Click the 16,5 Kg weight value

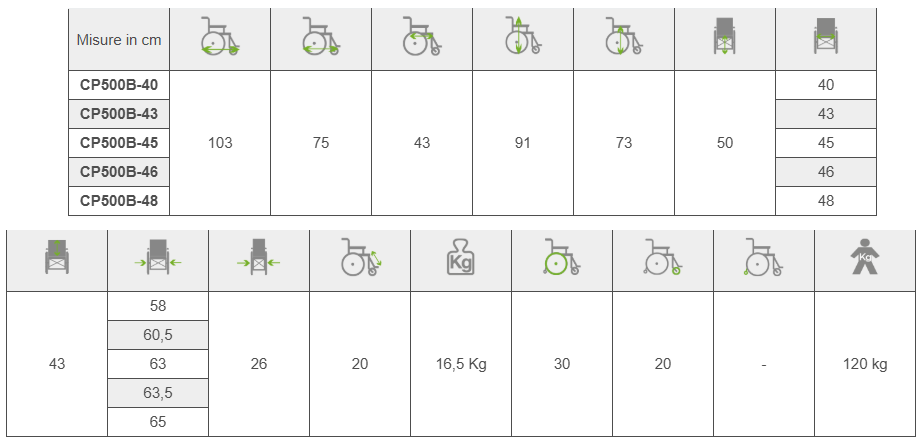coord(461,364)
